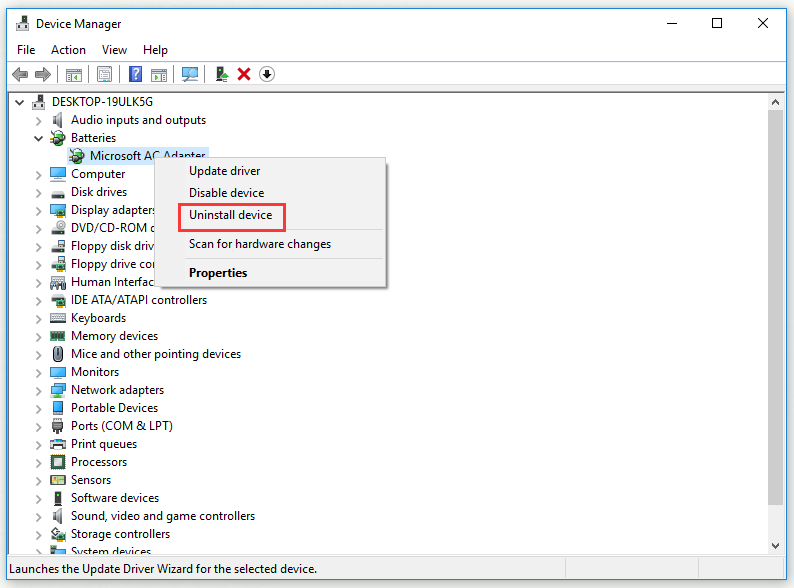Click the Scan for hardware changes monitor icon

coord(190,74)
